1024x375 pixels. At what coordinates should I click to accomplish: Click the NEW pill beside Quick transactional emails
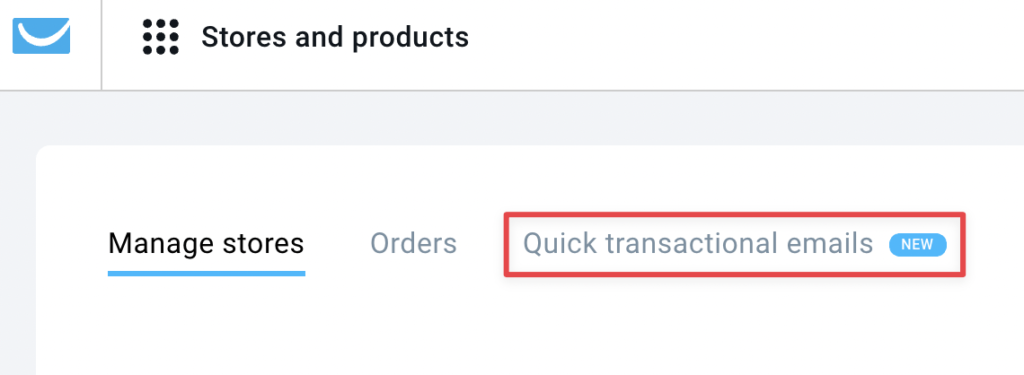tap(917, 244)
